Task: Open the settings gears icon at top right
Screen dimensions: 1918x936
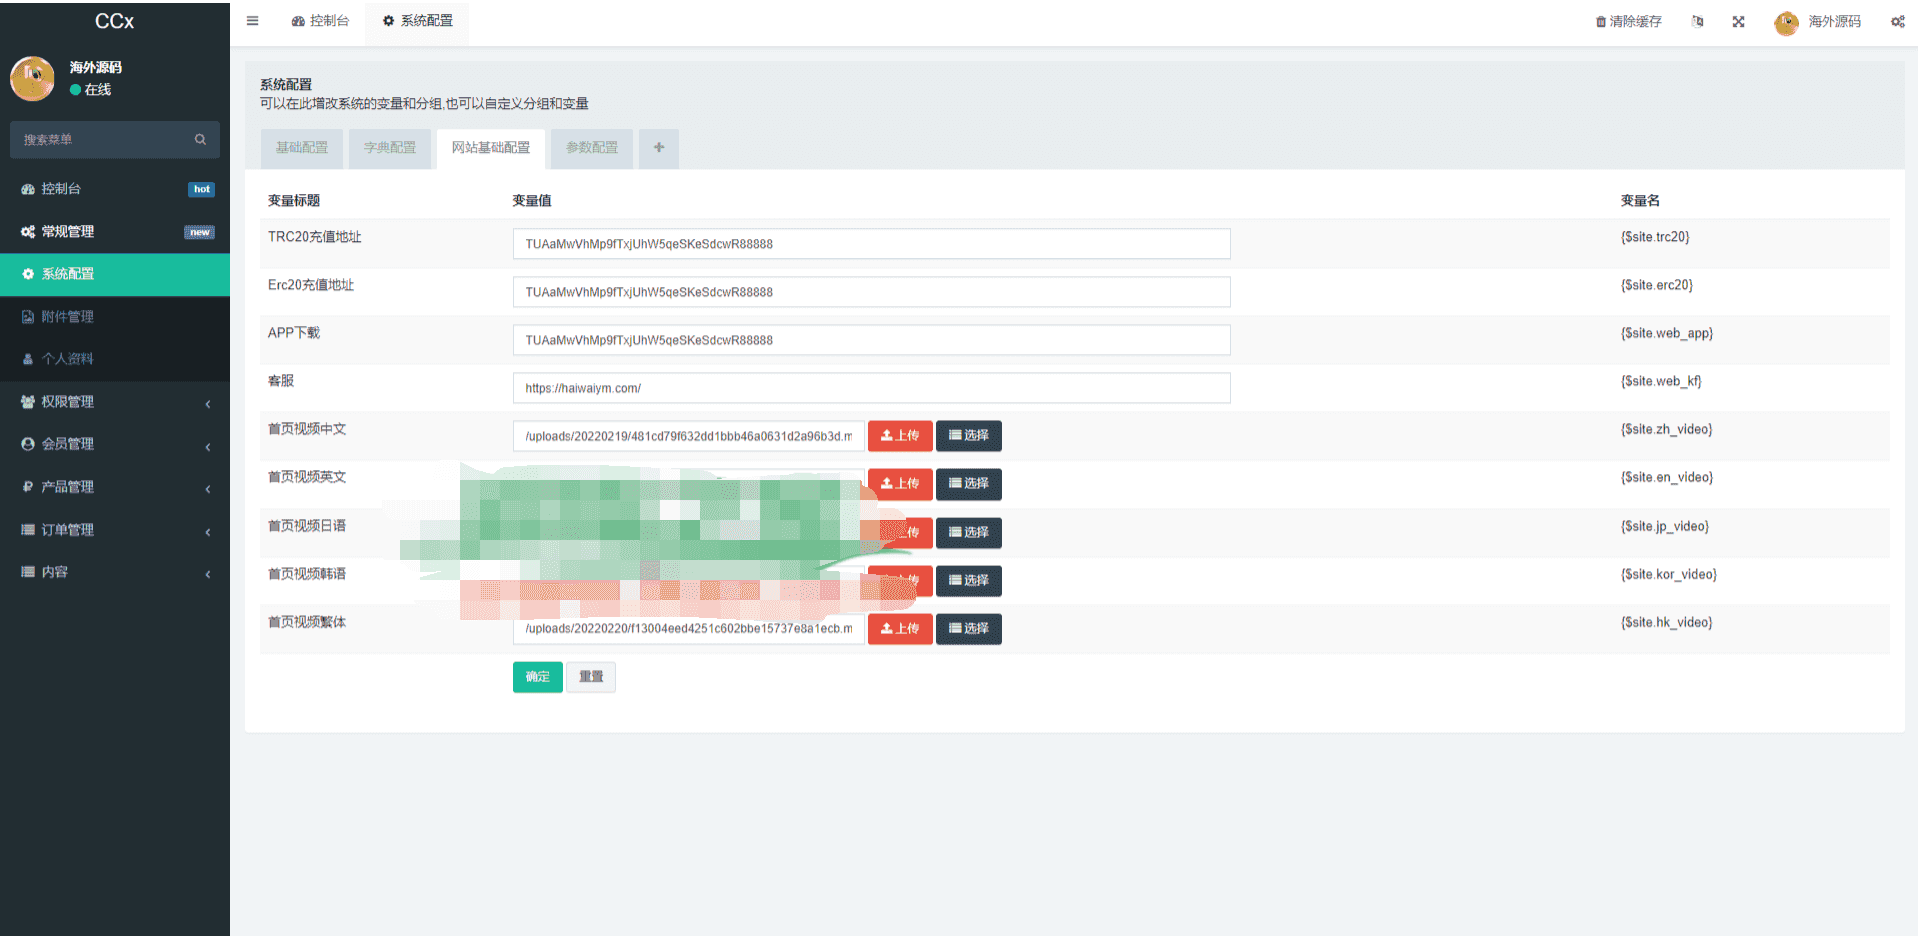Action: (x=1897, y=22)
